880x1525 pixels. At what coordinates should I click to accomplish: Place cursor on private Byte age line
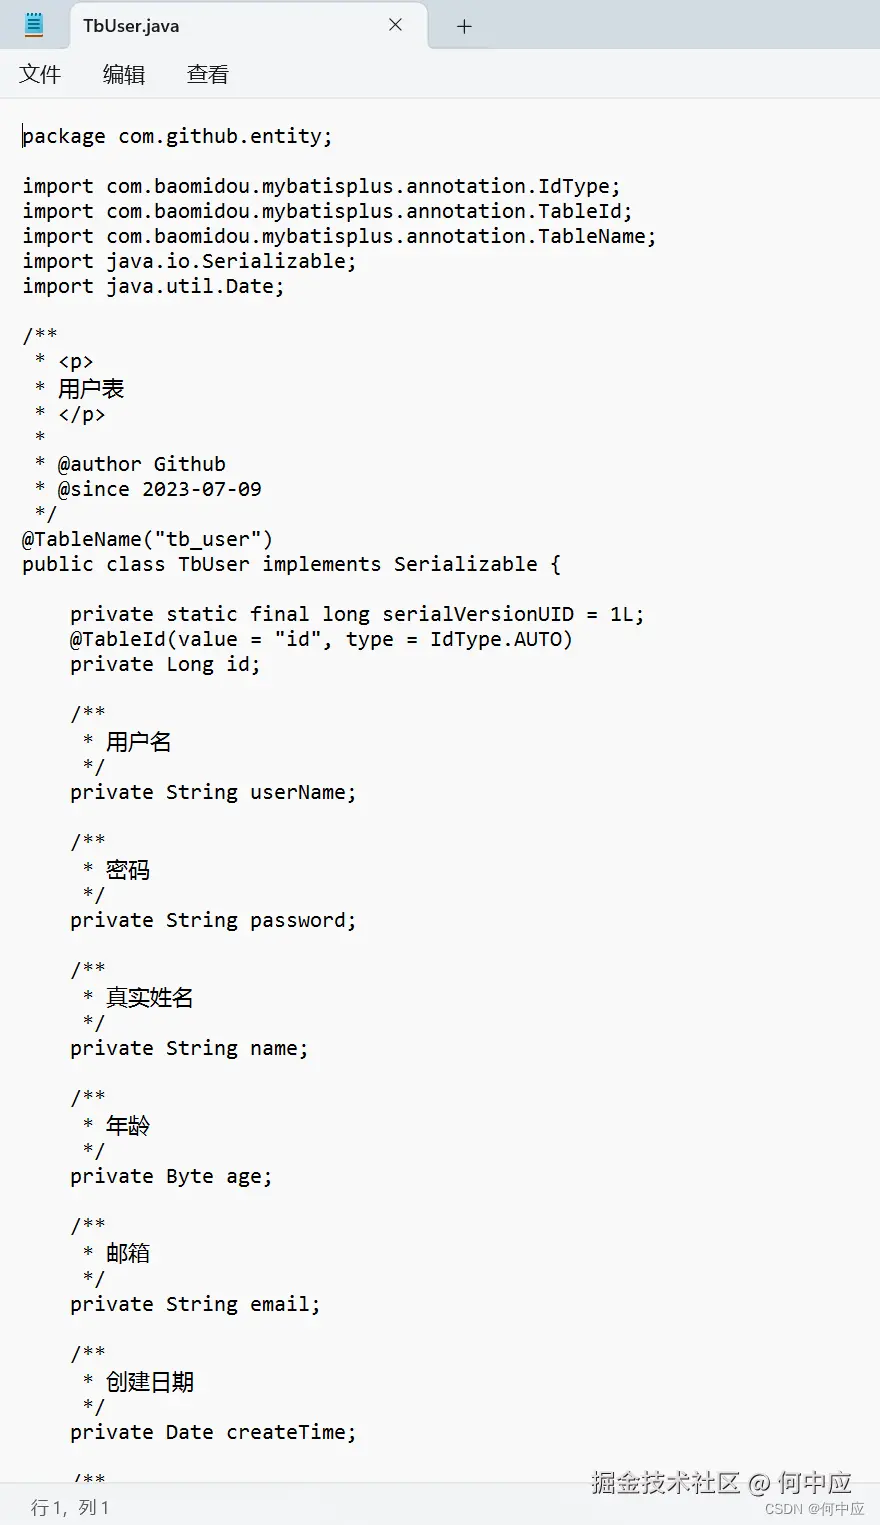coord(171,1176)
